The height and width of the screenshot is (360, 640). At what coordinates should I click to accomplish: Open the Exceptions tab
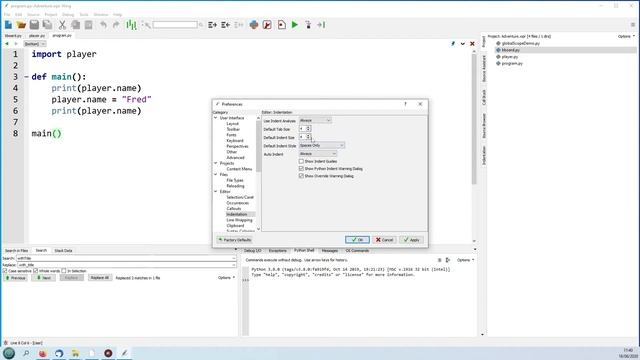(x=278, y=251)
